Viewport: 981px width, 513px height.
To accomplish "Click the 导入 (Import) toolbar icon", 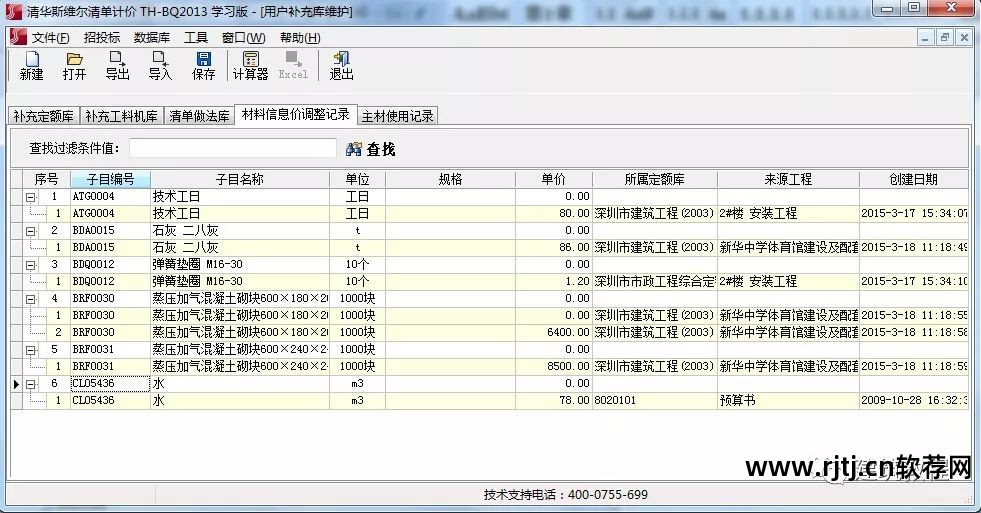I will click(160, 66).
